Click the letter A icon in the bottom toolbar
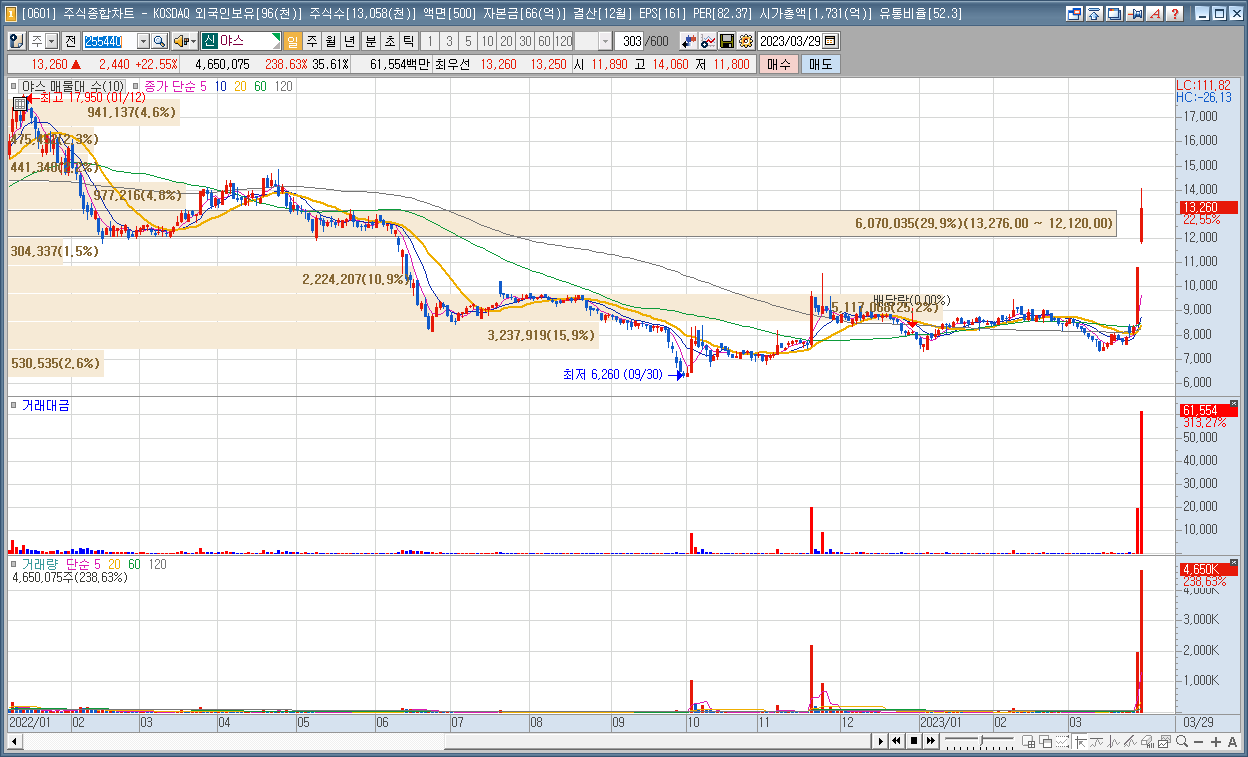Screen dimensions: 1248x757 point(1232,741)
